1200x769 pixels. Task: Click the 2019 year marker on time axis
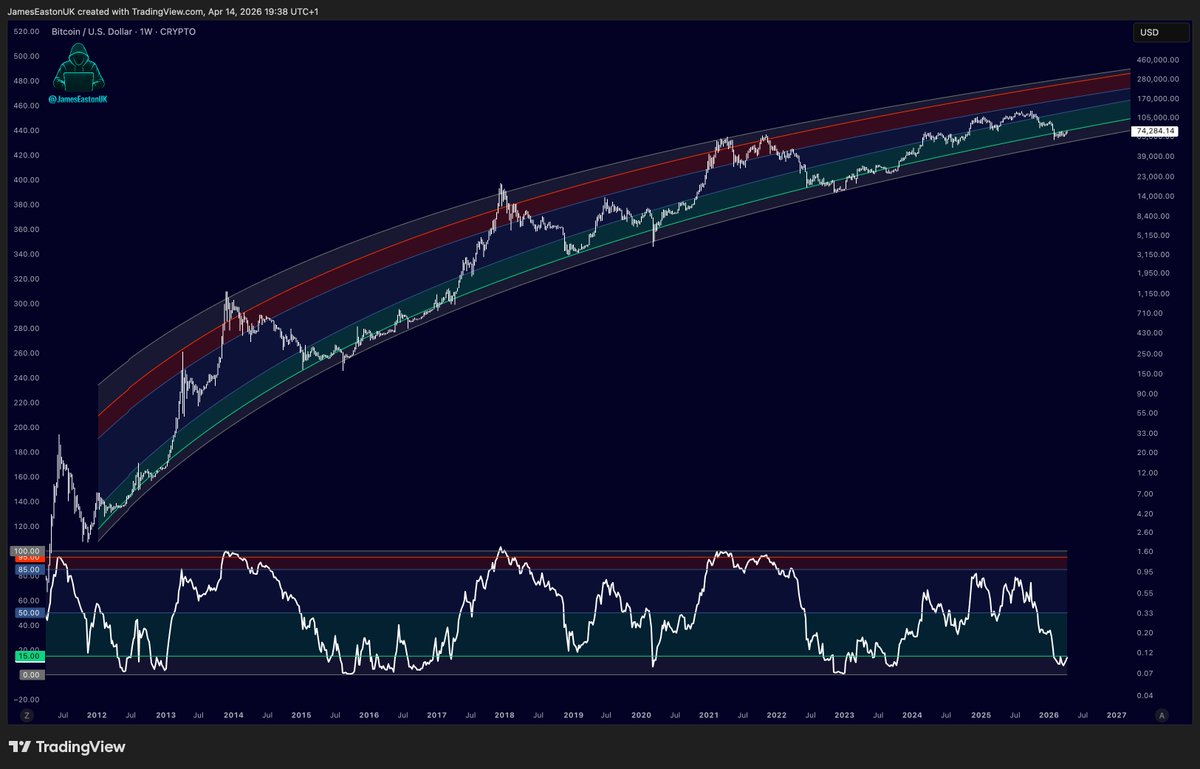(x=572, y=716)
